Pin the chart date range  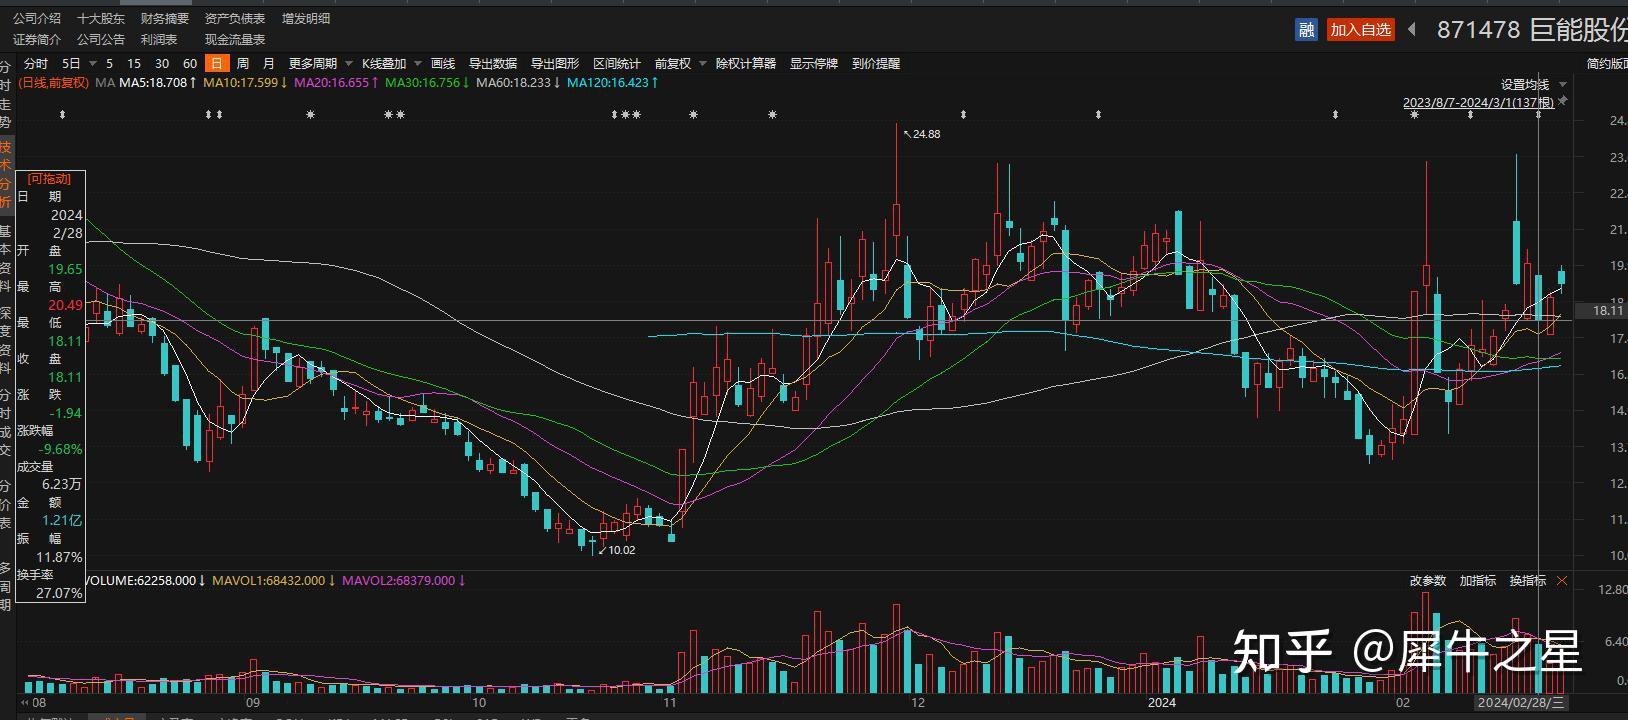pyautogui.click(x=1563, y=101)
